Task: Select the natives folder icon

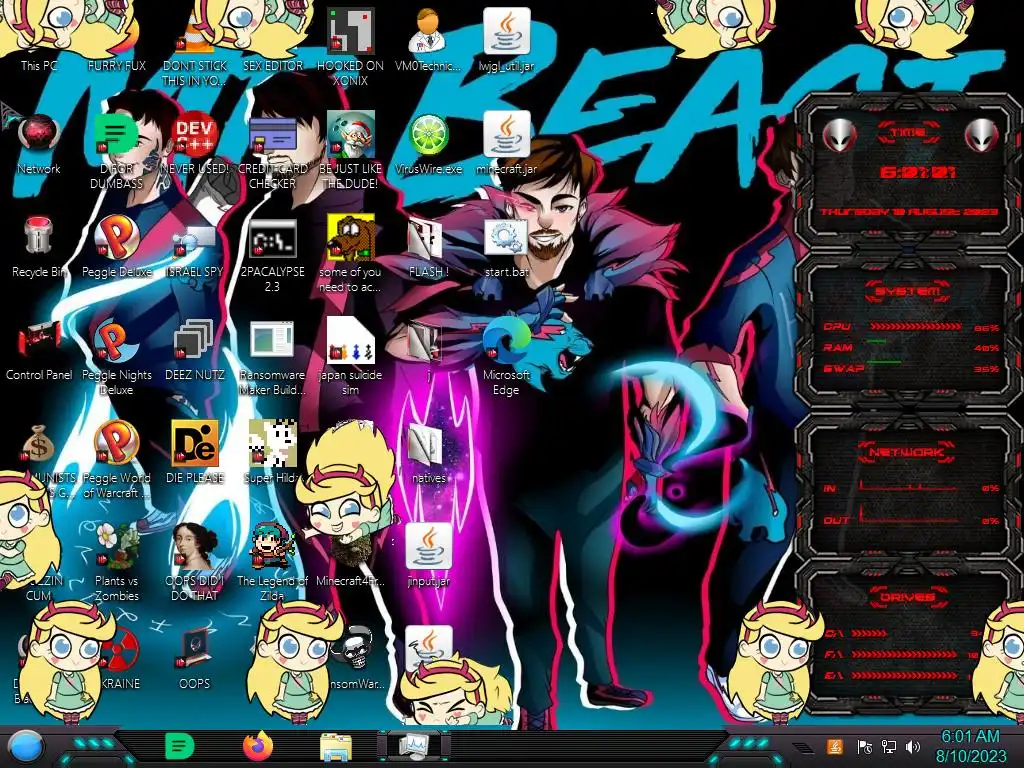Action: coord(428,453)
